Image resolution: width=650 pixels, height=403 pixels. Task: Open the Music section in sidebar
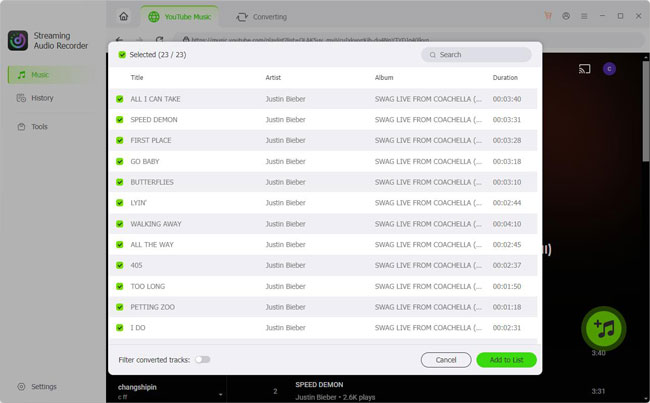[50, 75]
